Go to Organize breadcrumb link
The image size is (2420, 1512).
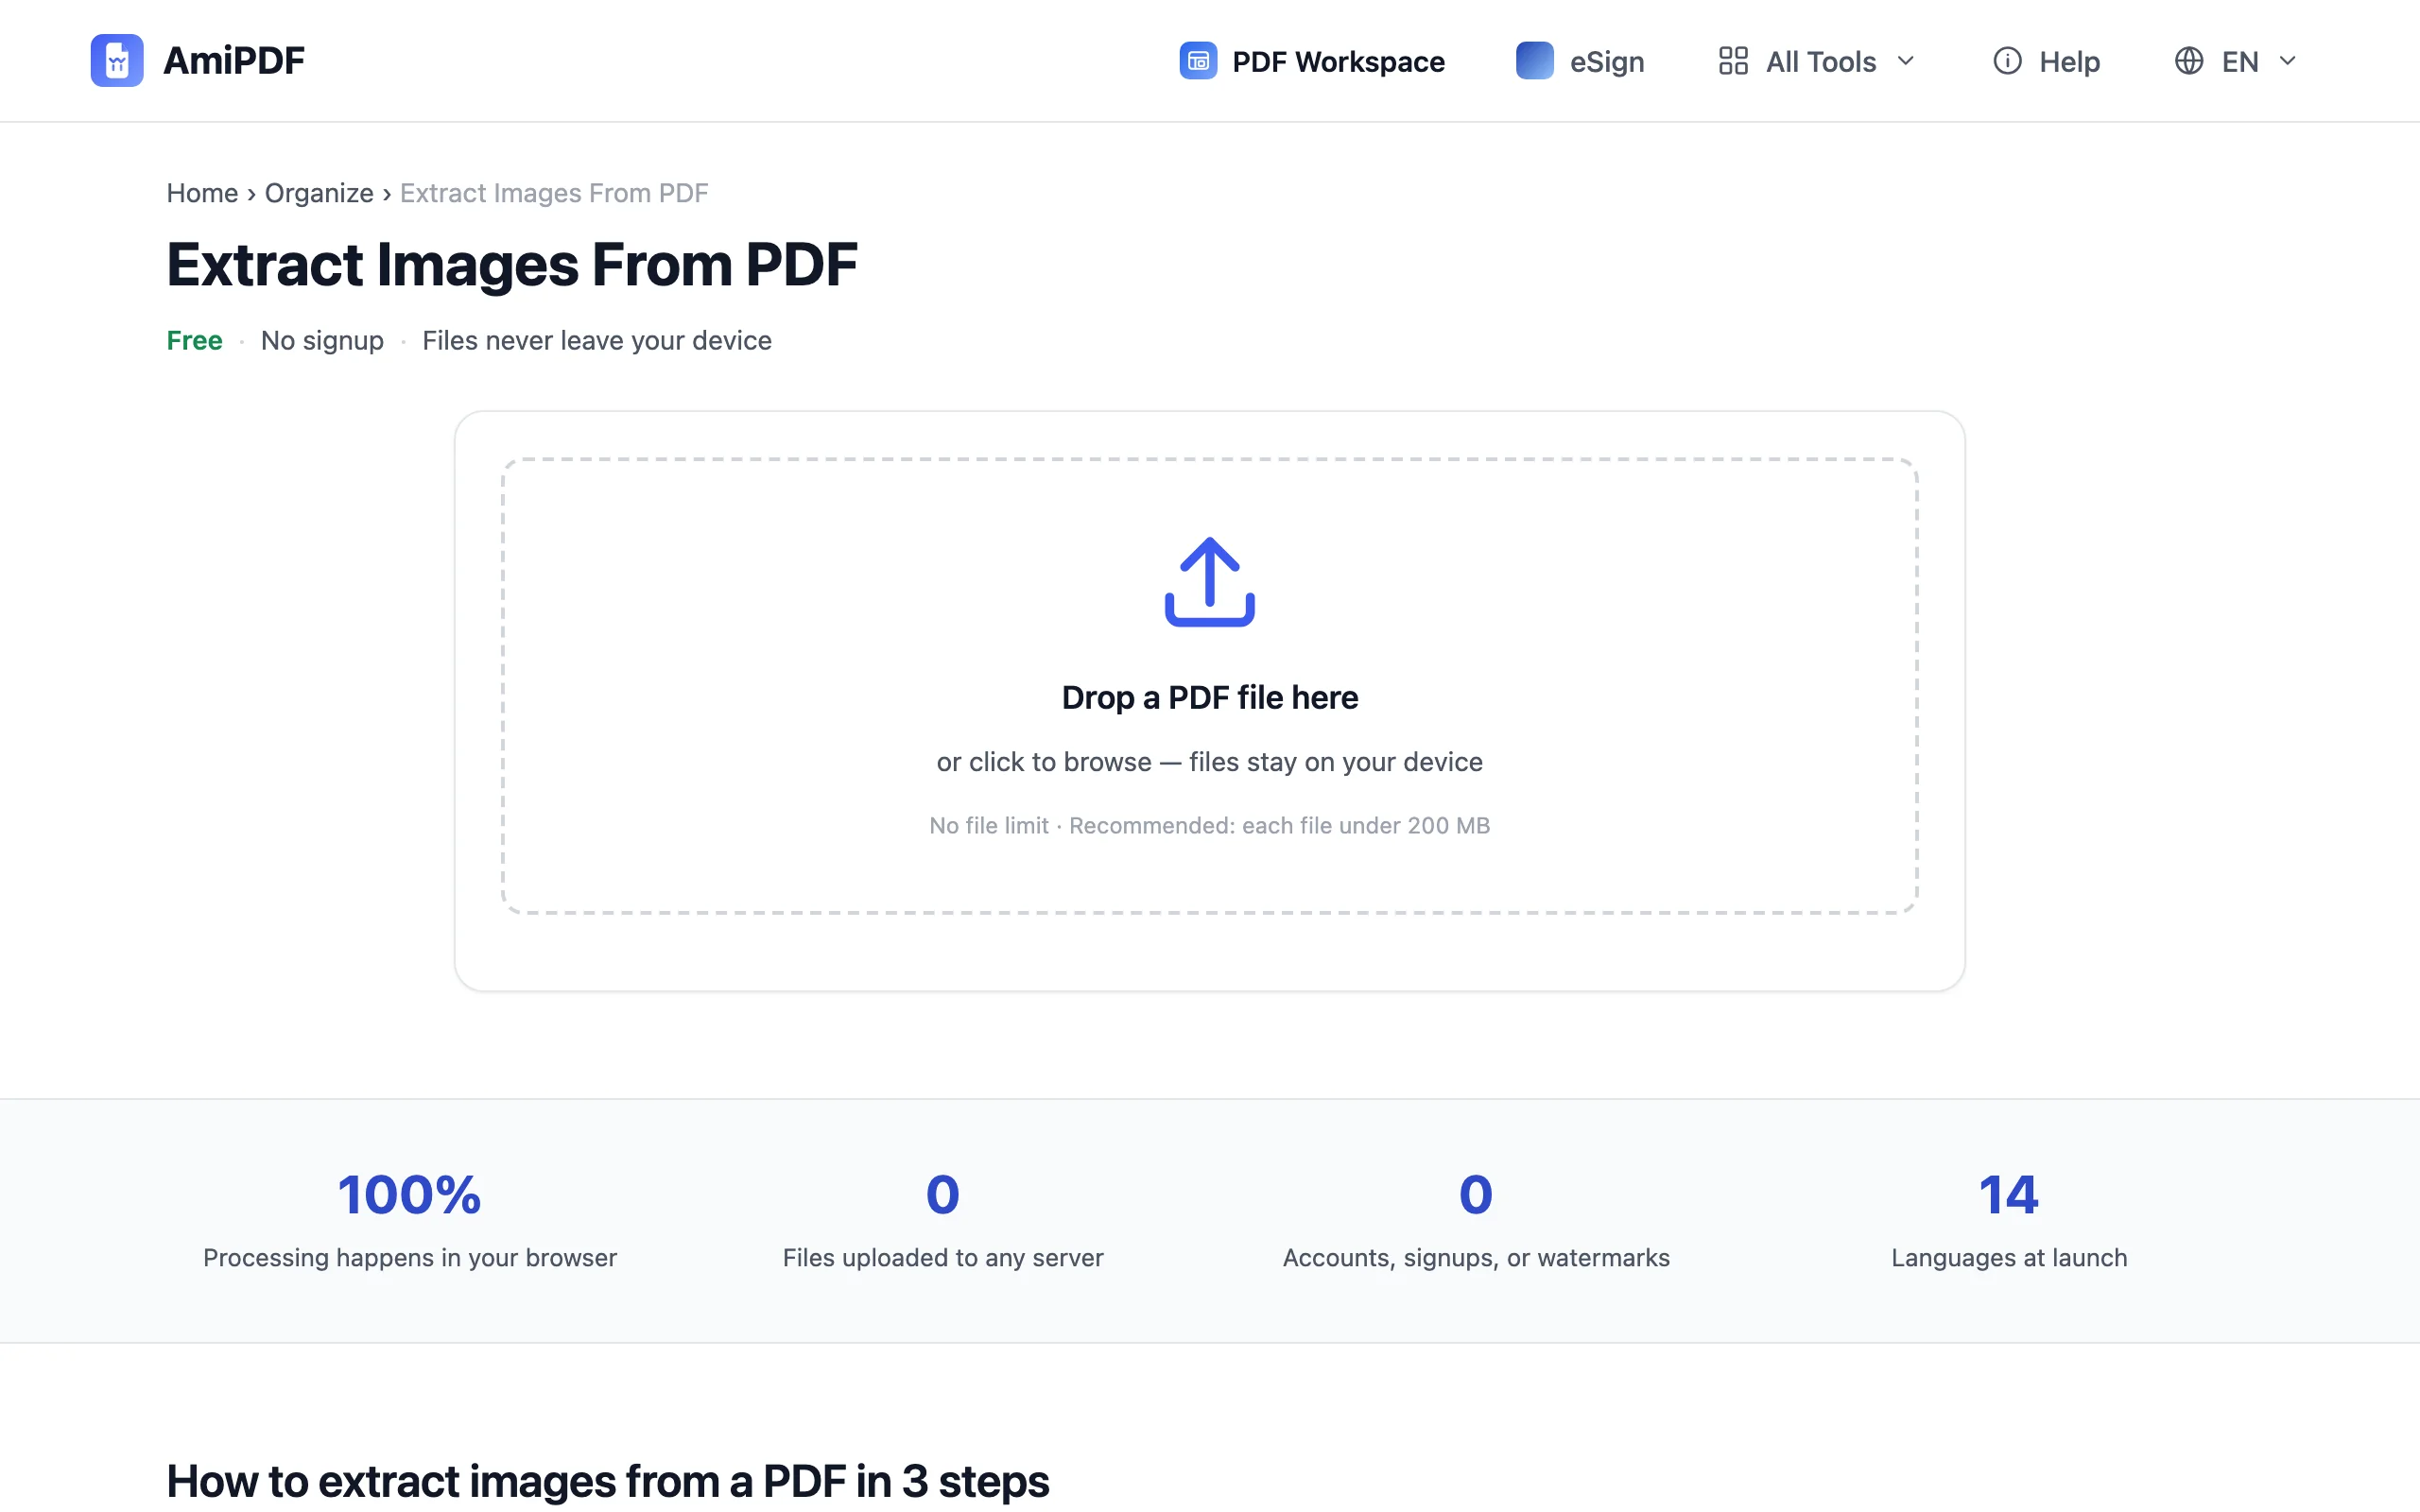coord(319,193)
